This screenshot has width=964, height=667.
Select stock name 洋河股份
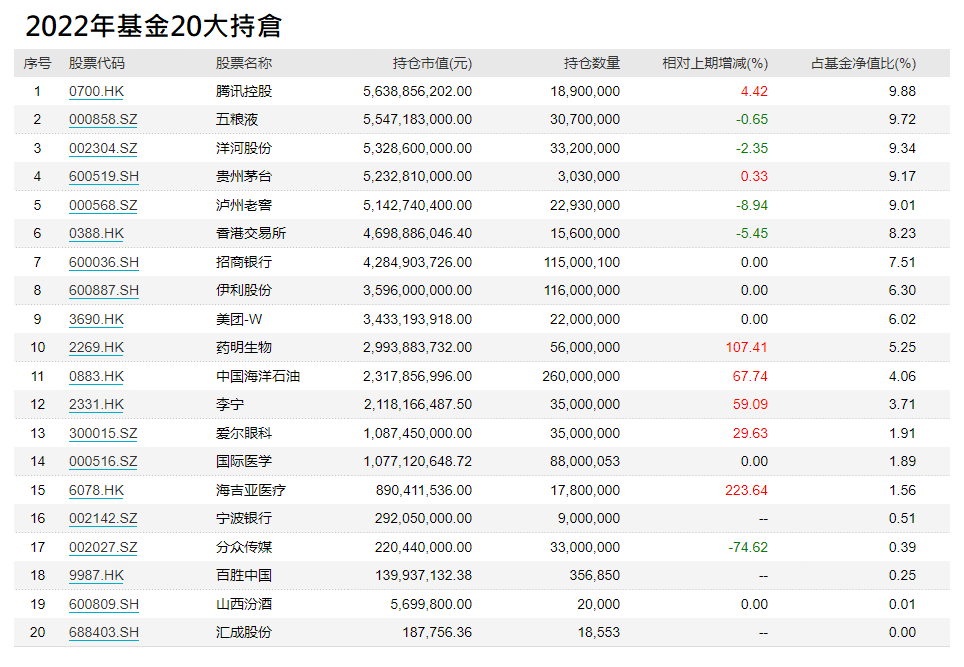coord(243,149)
